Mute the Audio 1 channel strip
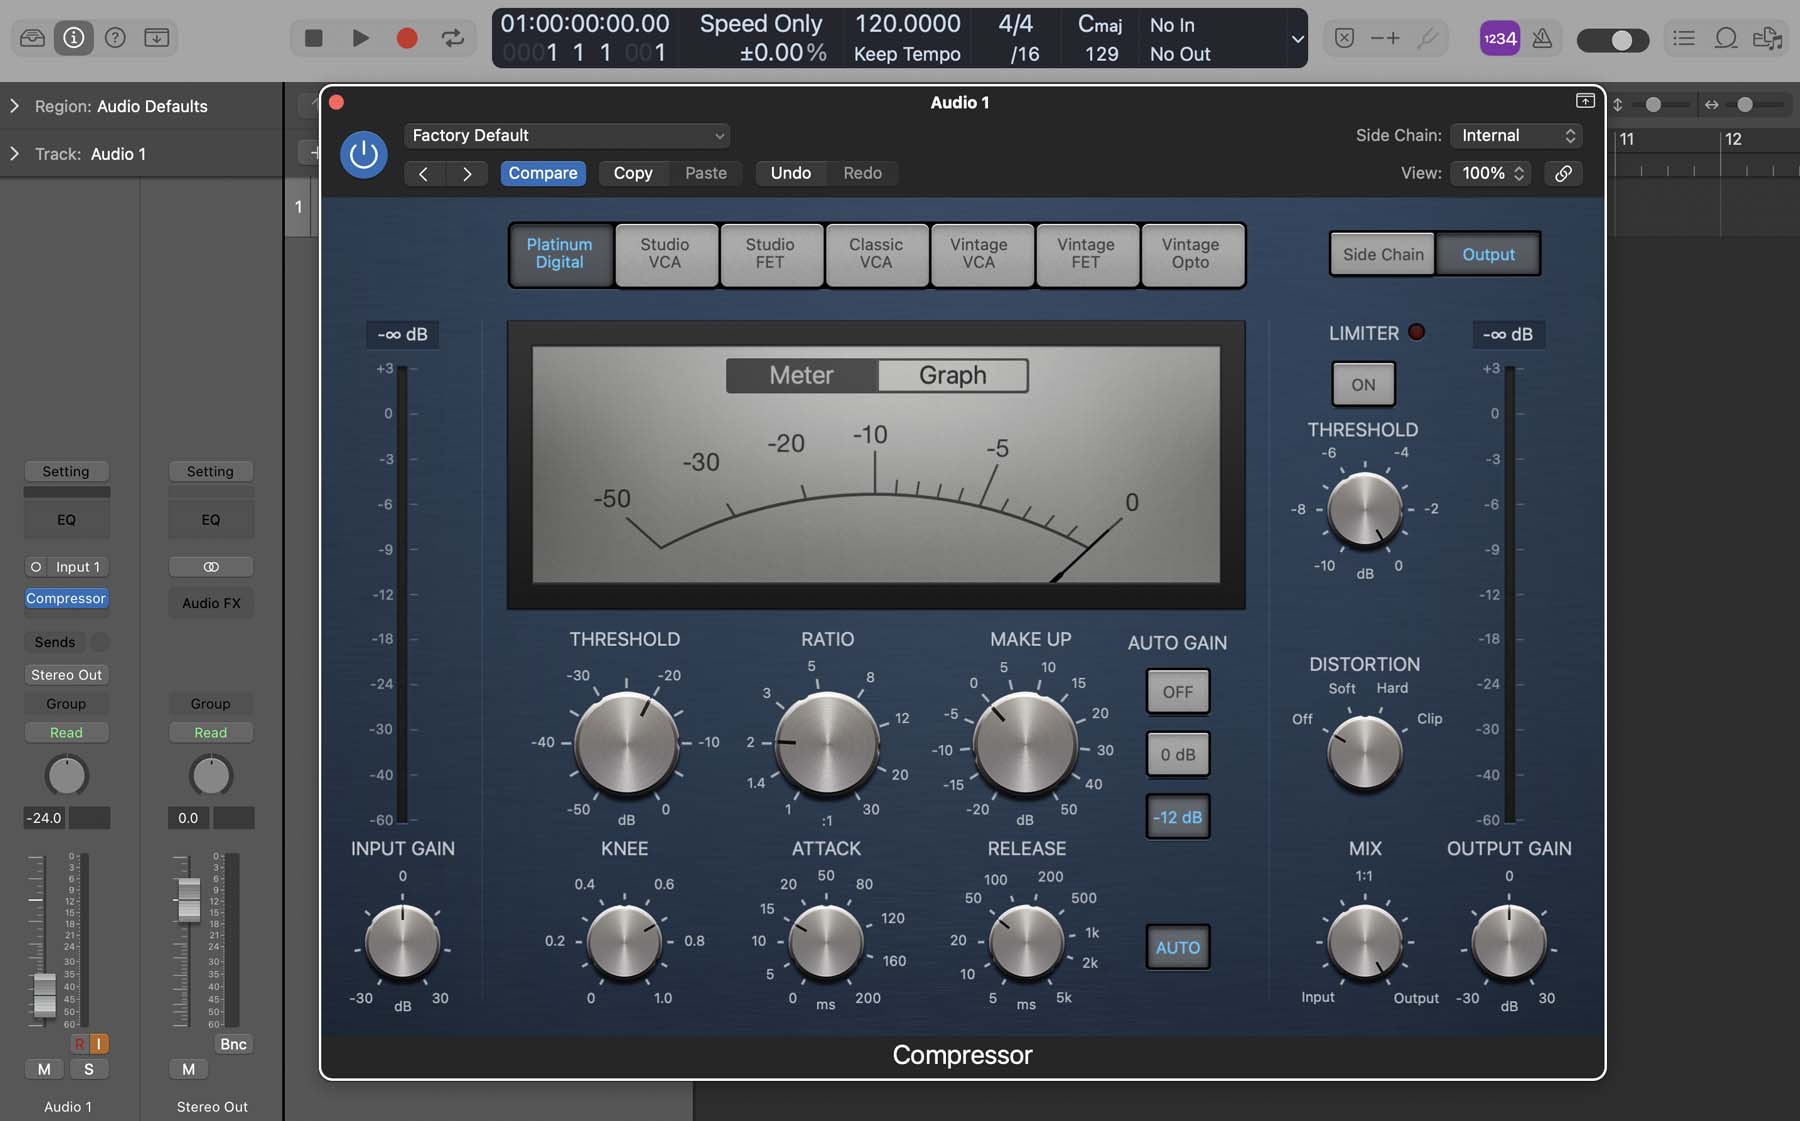The width and height of the screenshot is (1800, 1121). [44, 1069]
